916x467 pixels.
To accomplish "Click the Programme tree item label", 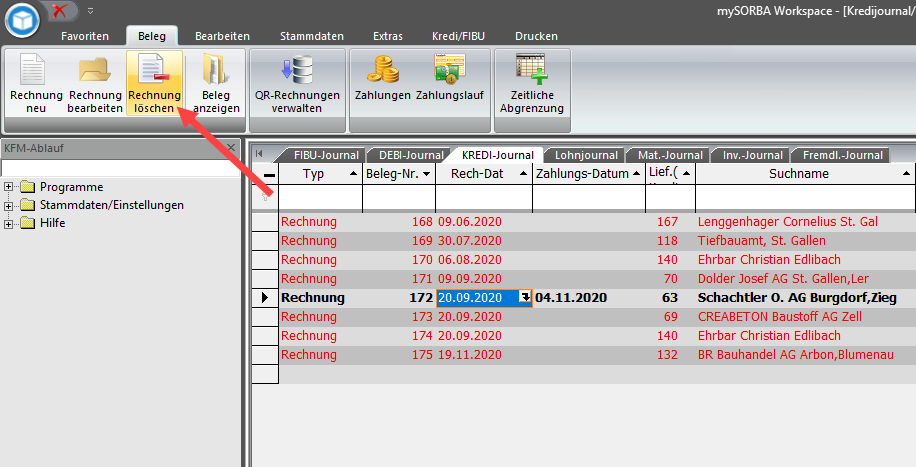I will click(71, 187).
